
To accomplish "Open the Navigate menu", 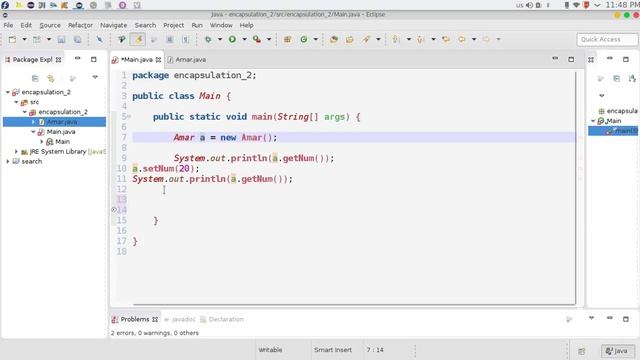I will point(113,25).
